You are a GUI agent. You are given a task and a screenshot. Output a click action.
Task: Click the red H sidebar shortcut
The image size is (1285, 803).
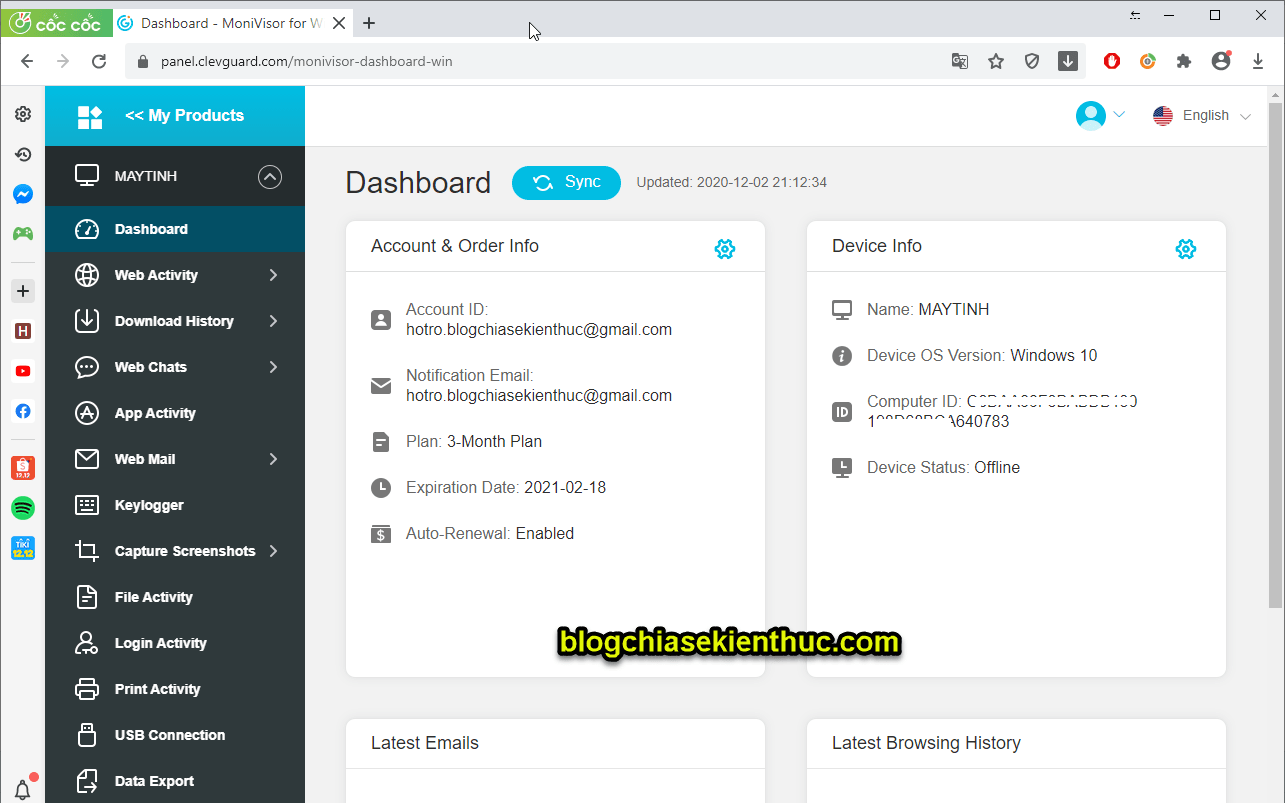coord(23,331)
